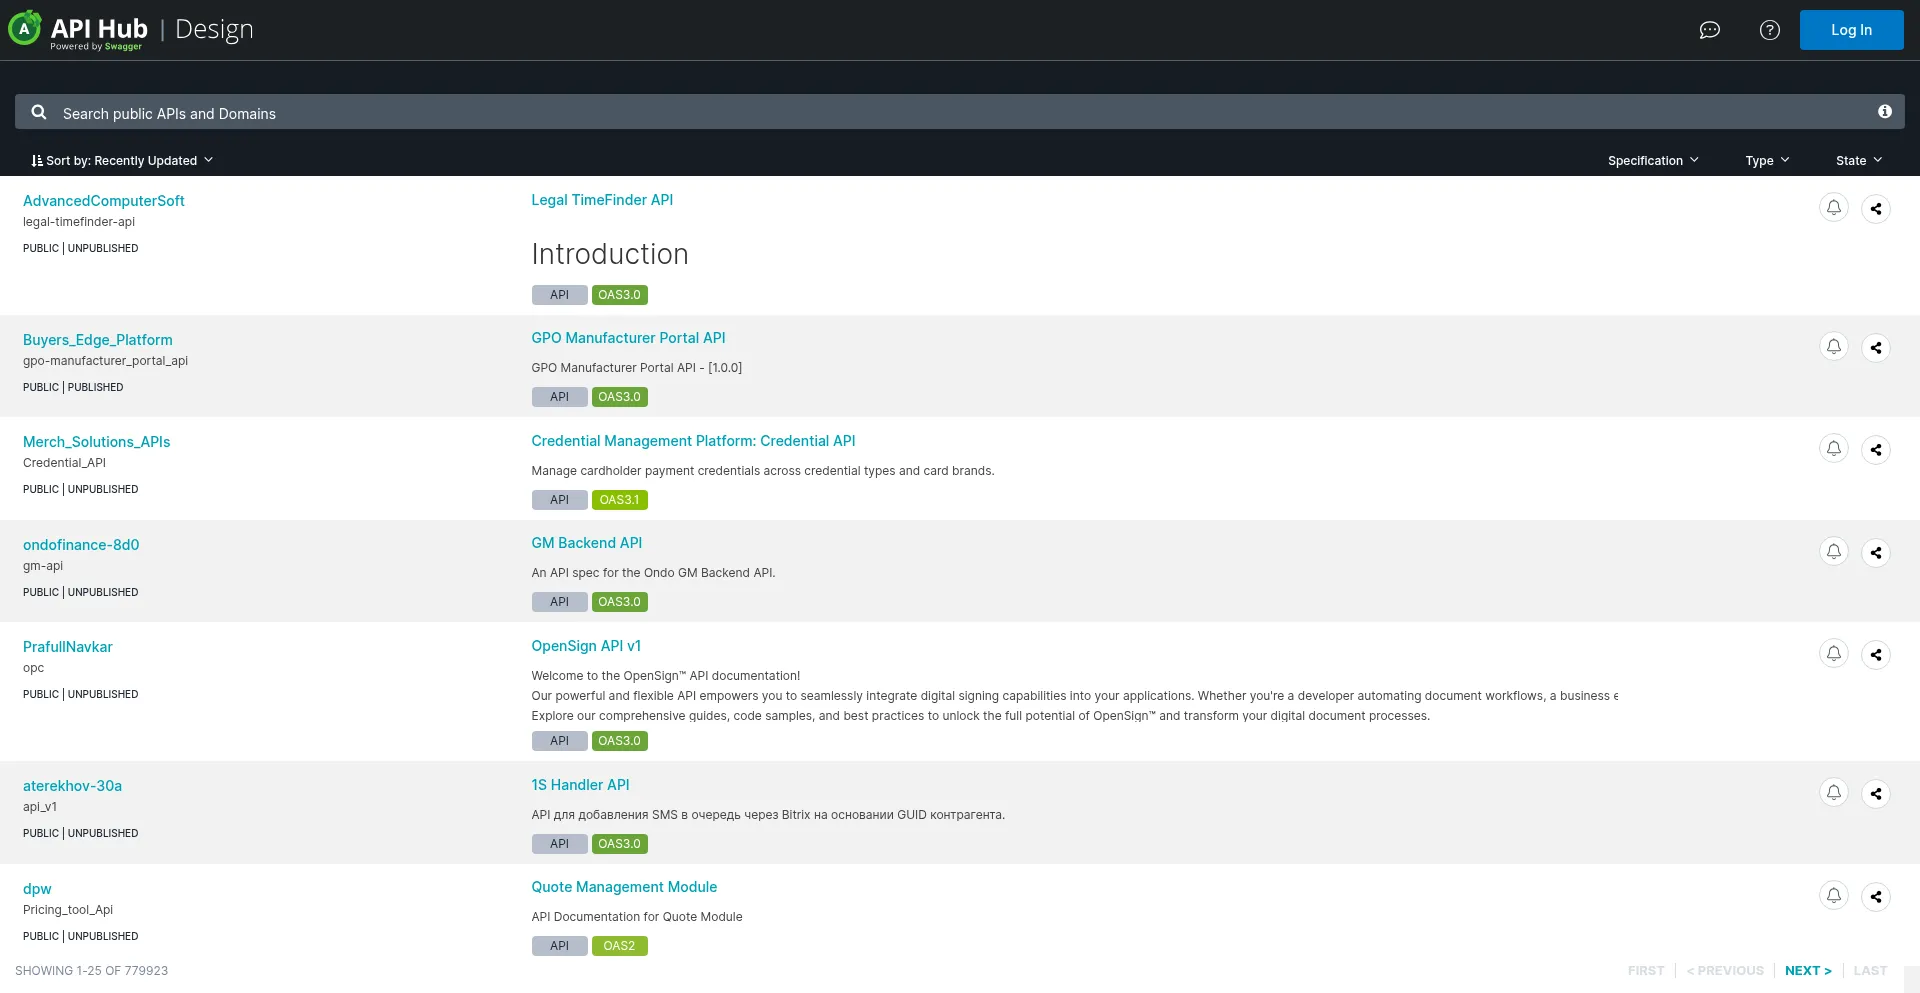The width and height of the screenshot is (1920, 993).
Task: Share the GM Backend API entry
Action: [x=1875, y=553]
